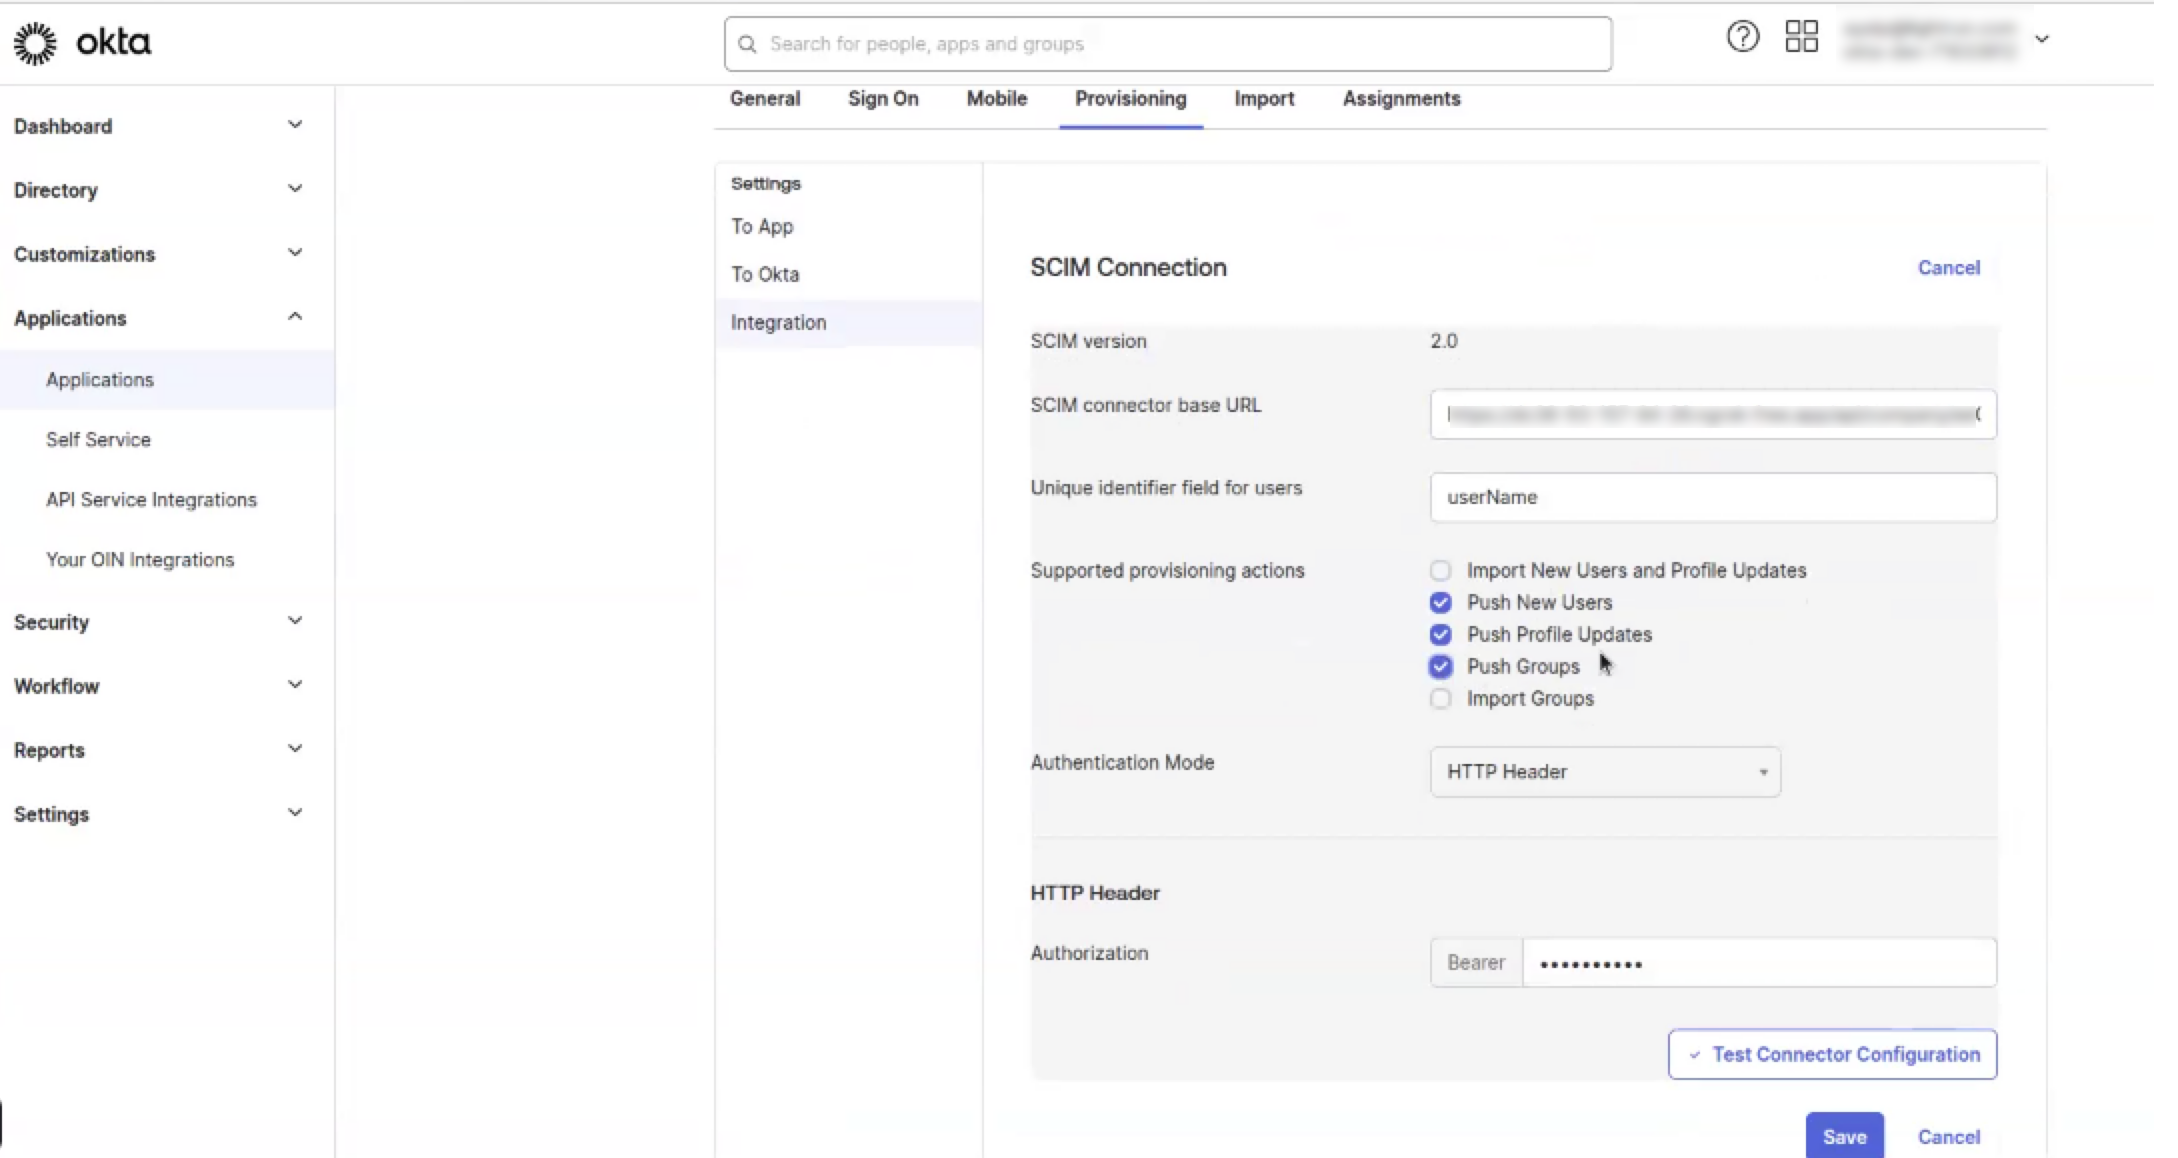
Task: Expand the Security sidebar section
Action: tap(294, 622)
